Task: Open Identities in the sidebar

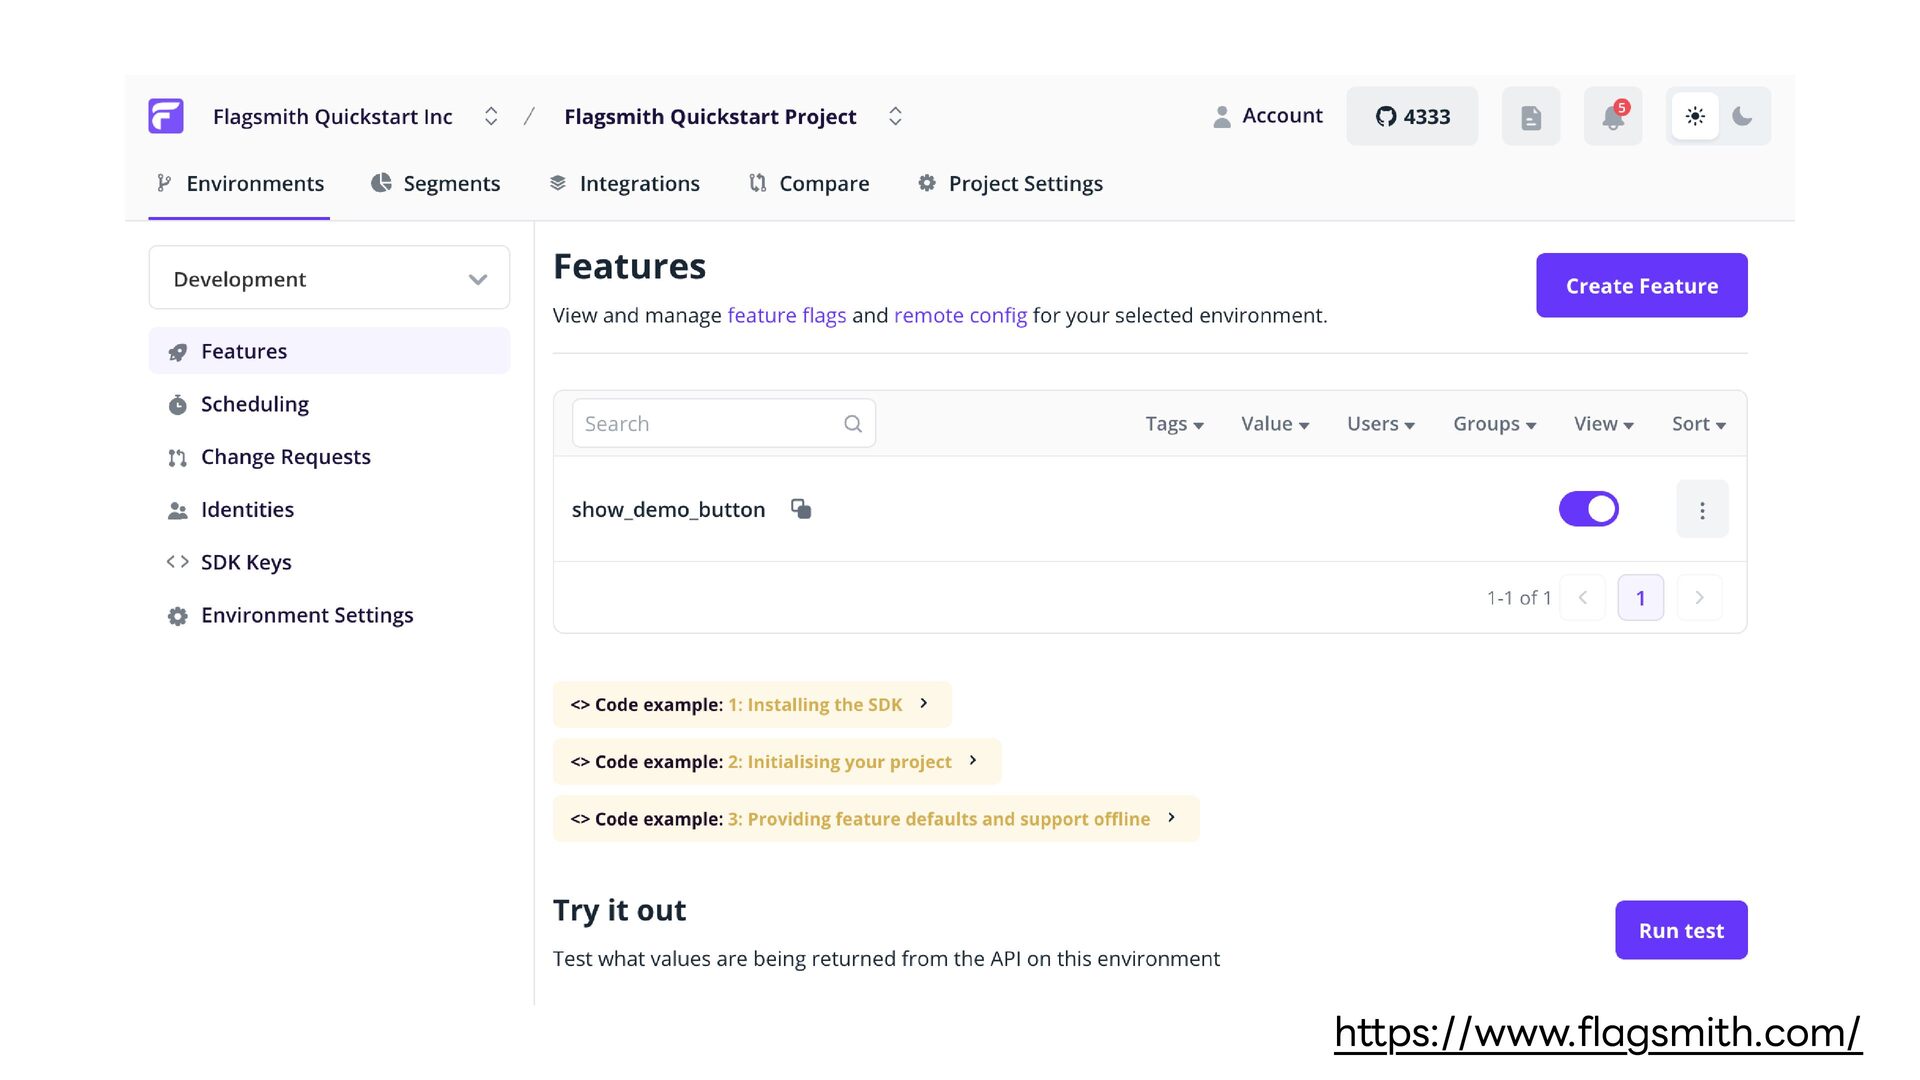Action: point(329,510)
